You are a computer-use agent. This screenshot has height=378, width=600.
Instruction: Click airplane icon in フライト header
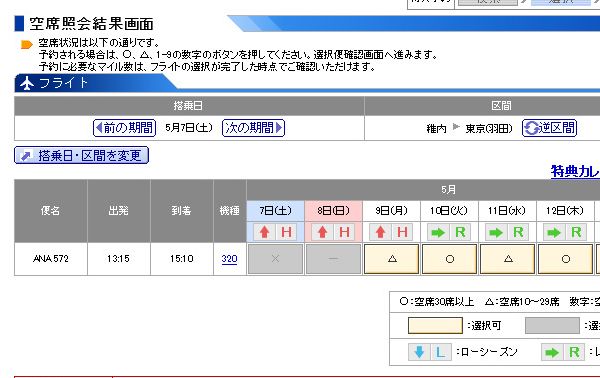pos(27,83)
